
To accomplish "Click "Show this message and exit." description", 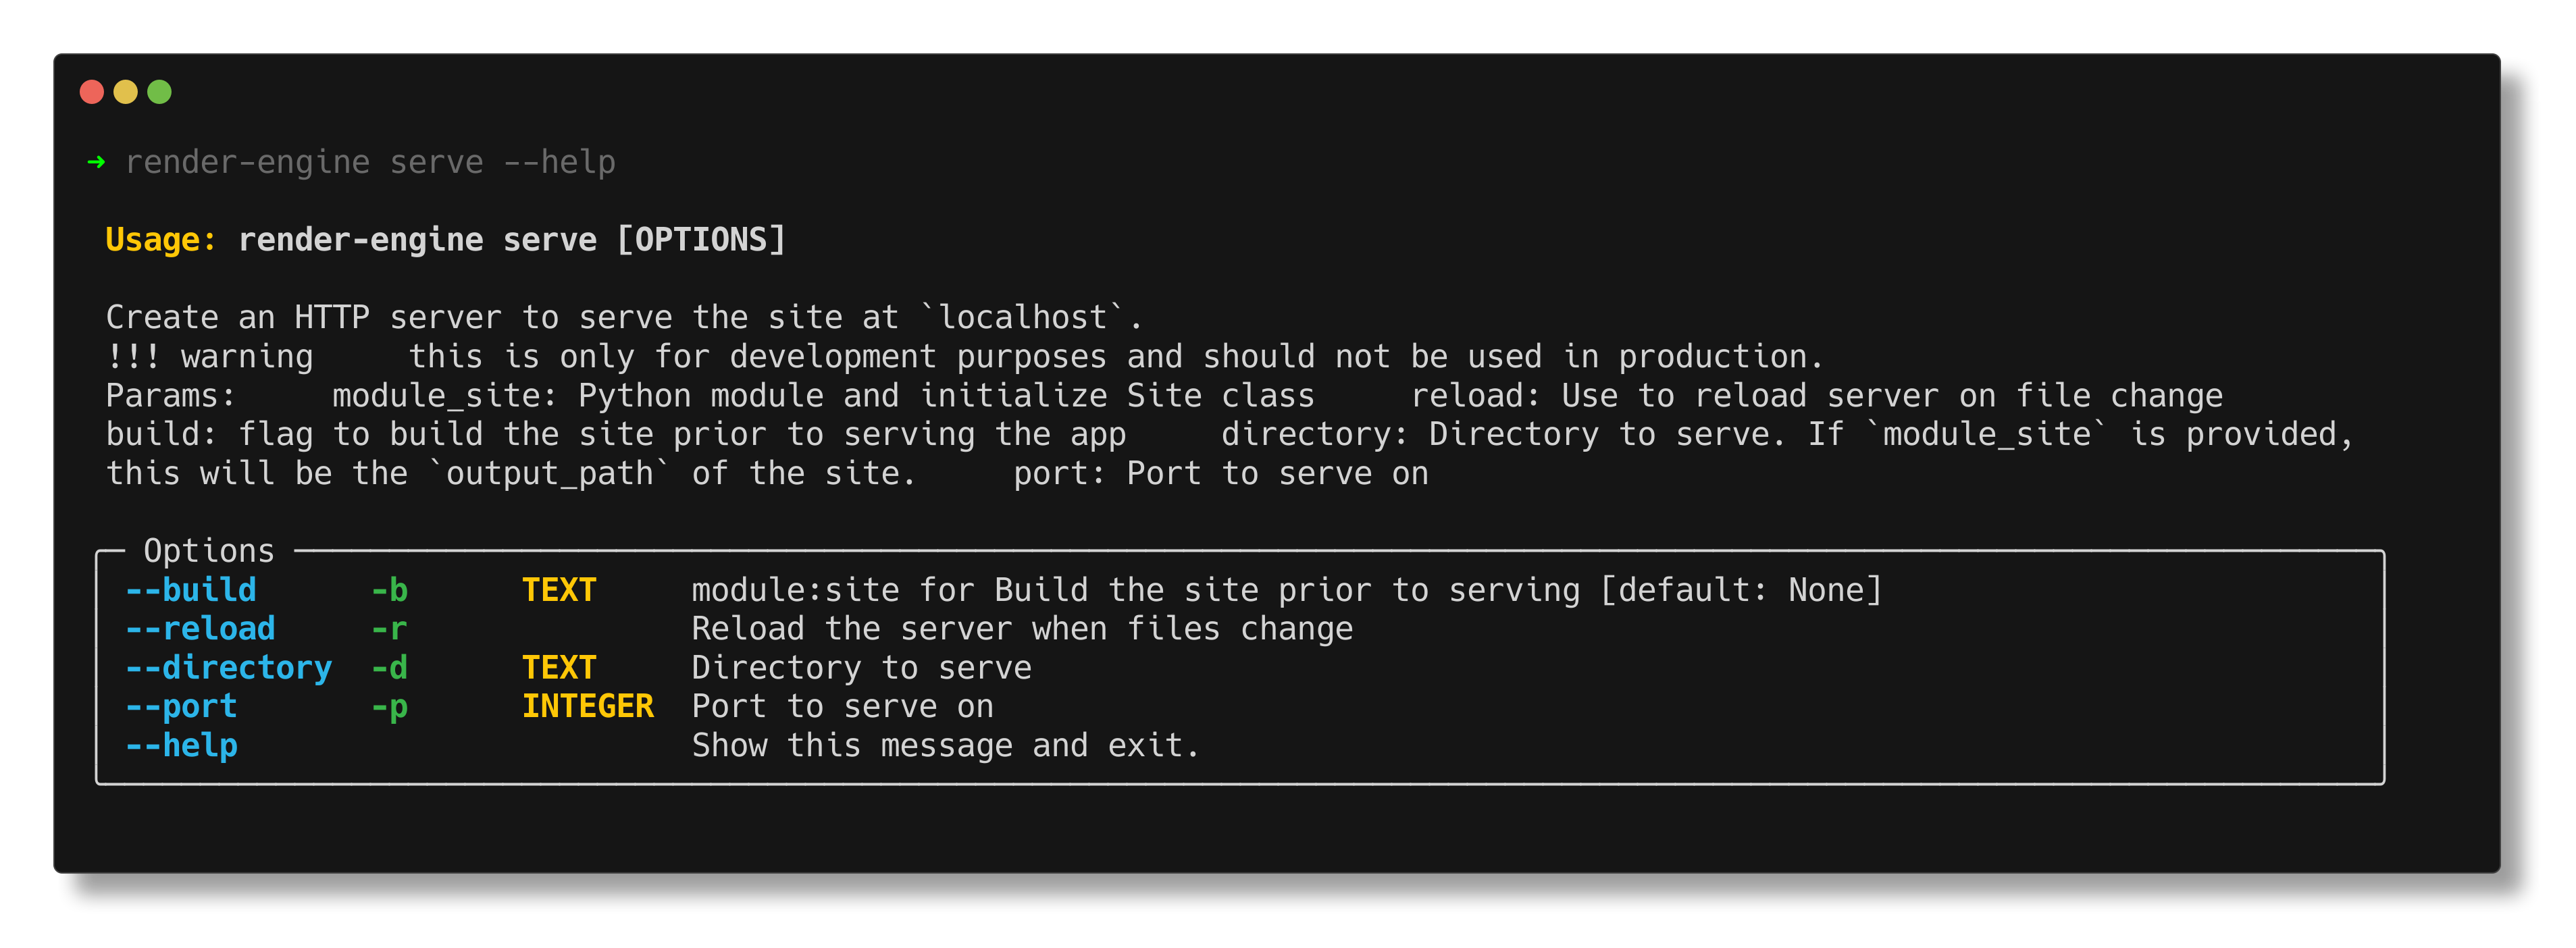I will (945, 746).
